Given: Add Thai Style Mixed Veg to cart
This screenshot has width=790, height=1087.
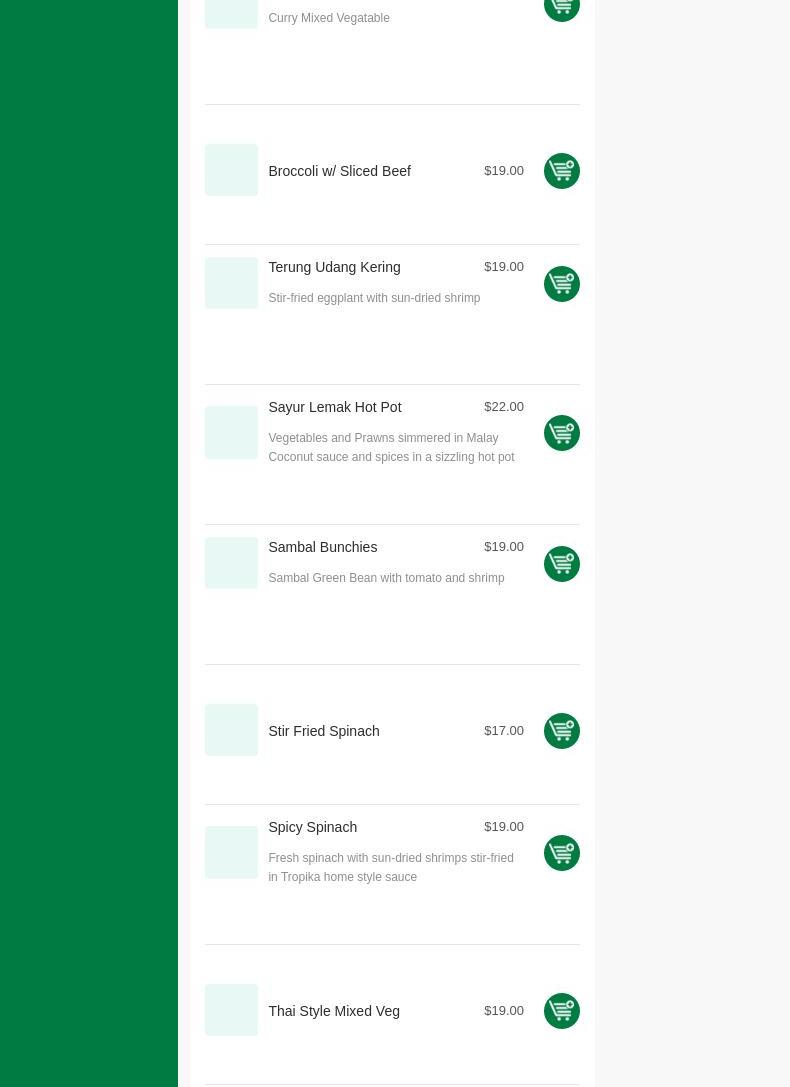Looking at the screenshot, I should (561, 1011).
